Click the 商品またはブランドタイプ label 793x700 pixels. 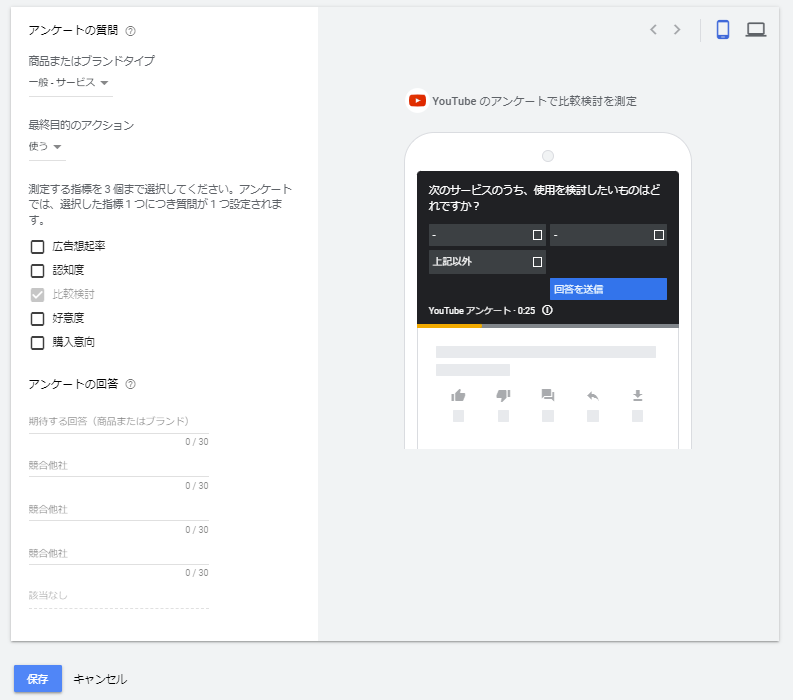pyautogui.click(x=92, y=61)
